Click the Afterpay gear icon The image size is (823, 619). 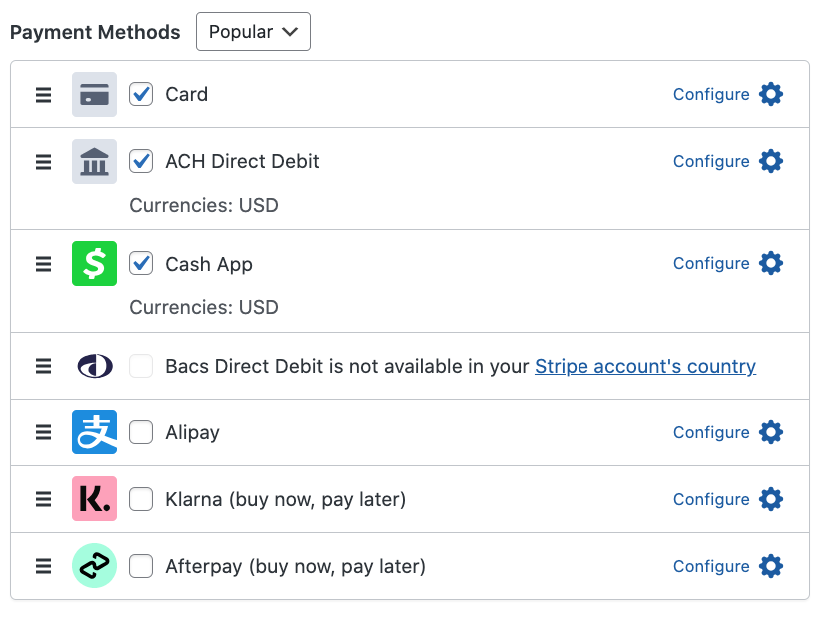pyautogui.click(x=770, y=566)
